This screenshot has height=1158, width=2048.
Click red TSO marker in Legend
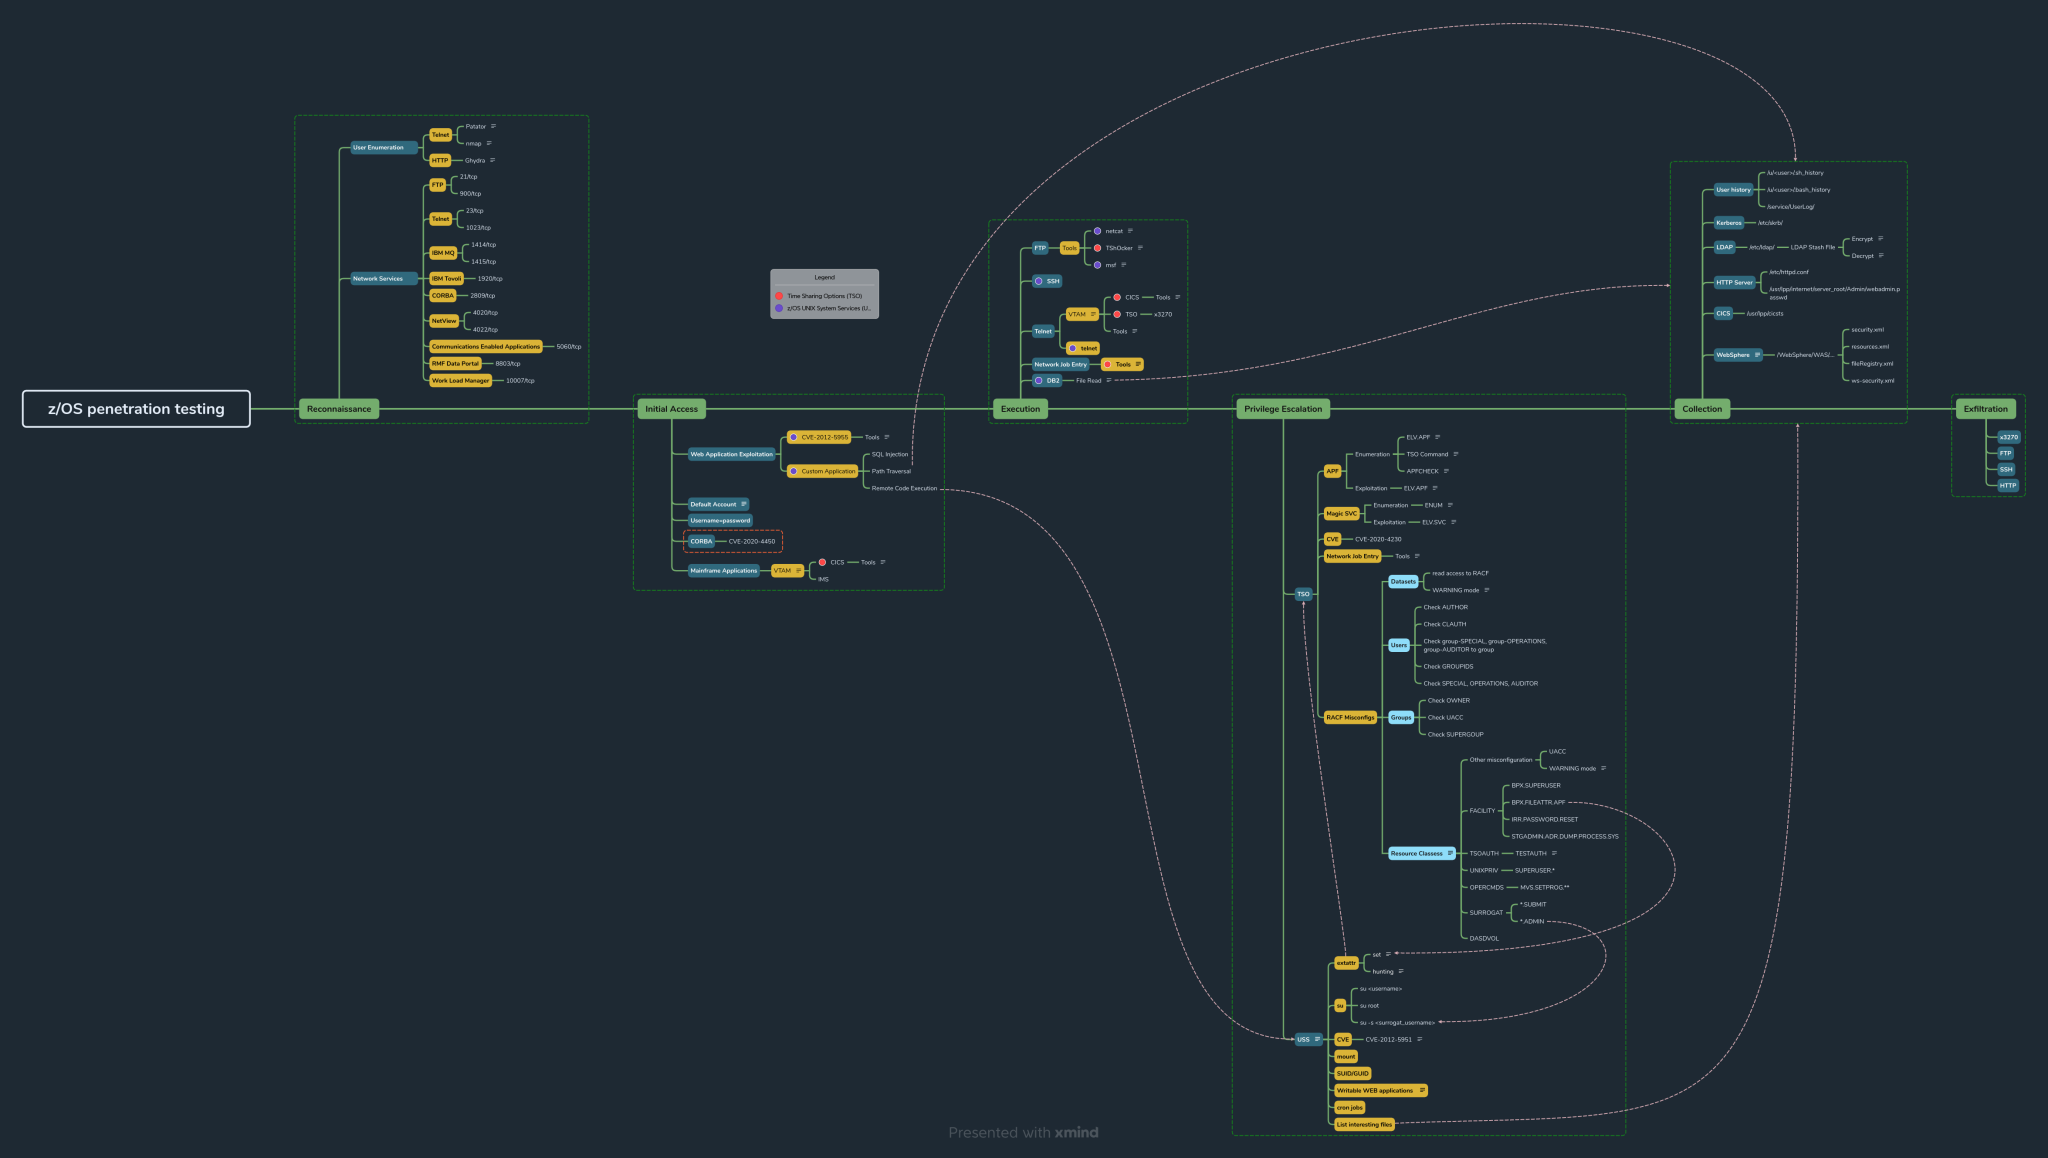coord(779,296)
